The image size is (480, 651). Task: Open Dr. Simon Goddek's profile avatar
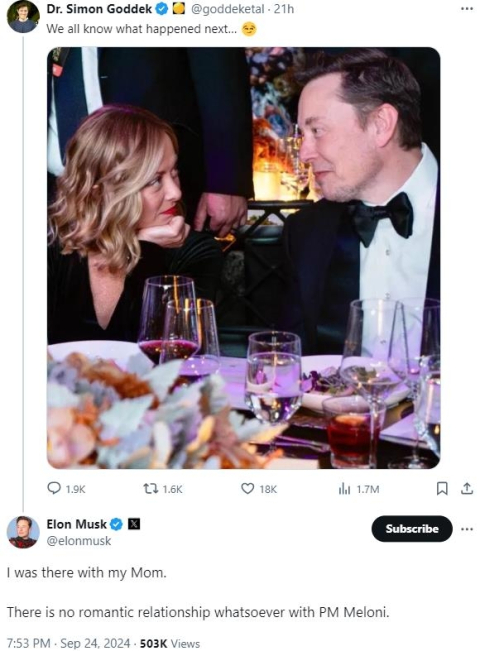pos(23,17)
